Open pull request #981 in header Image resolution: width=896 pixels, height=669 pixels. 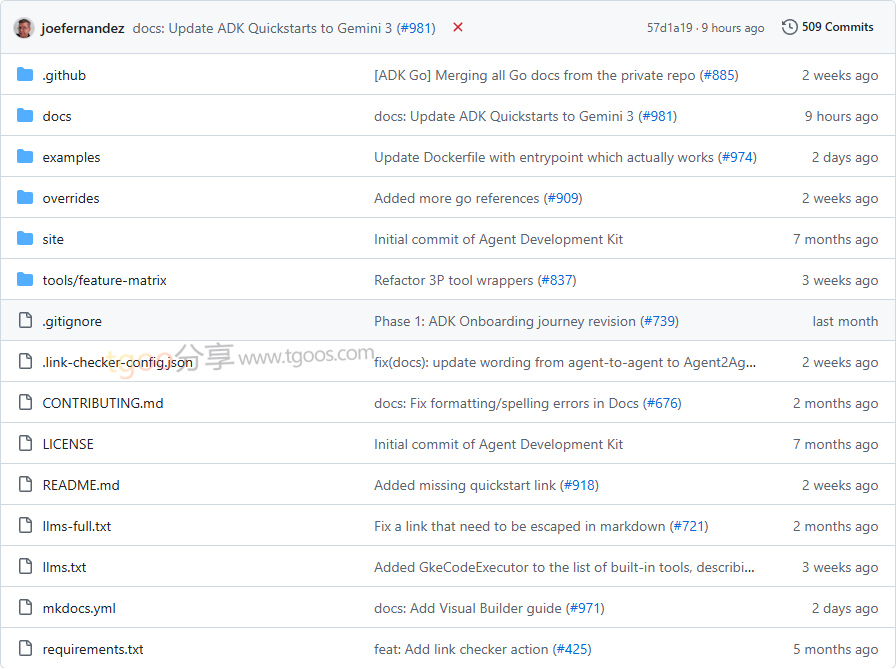416,28
